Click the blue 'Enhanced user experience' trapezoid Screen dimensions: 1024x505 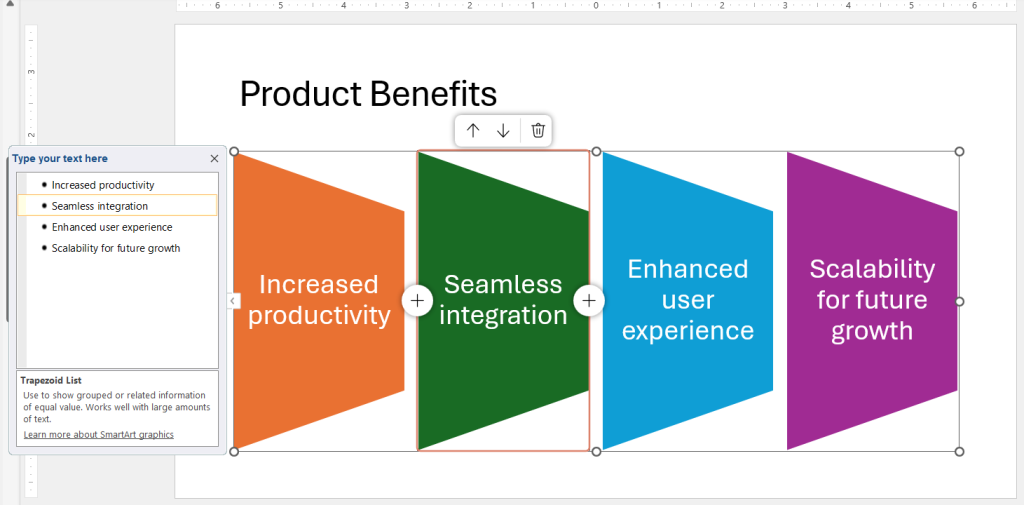(x=688, y=301)
